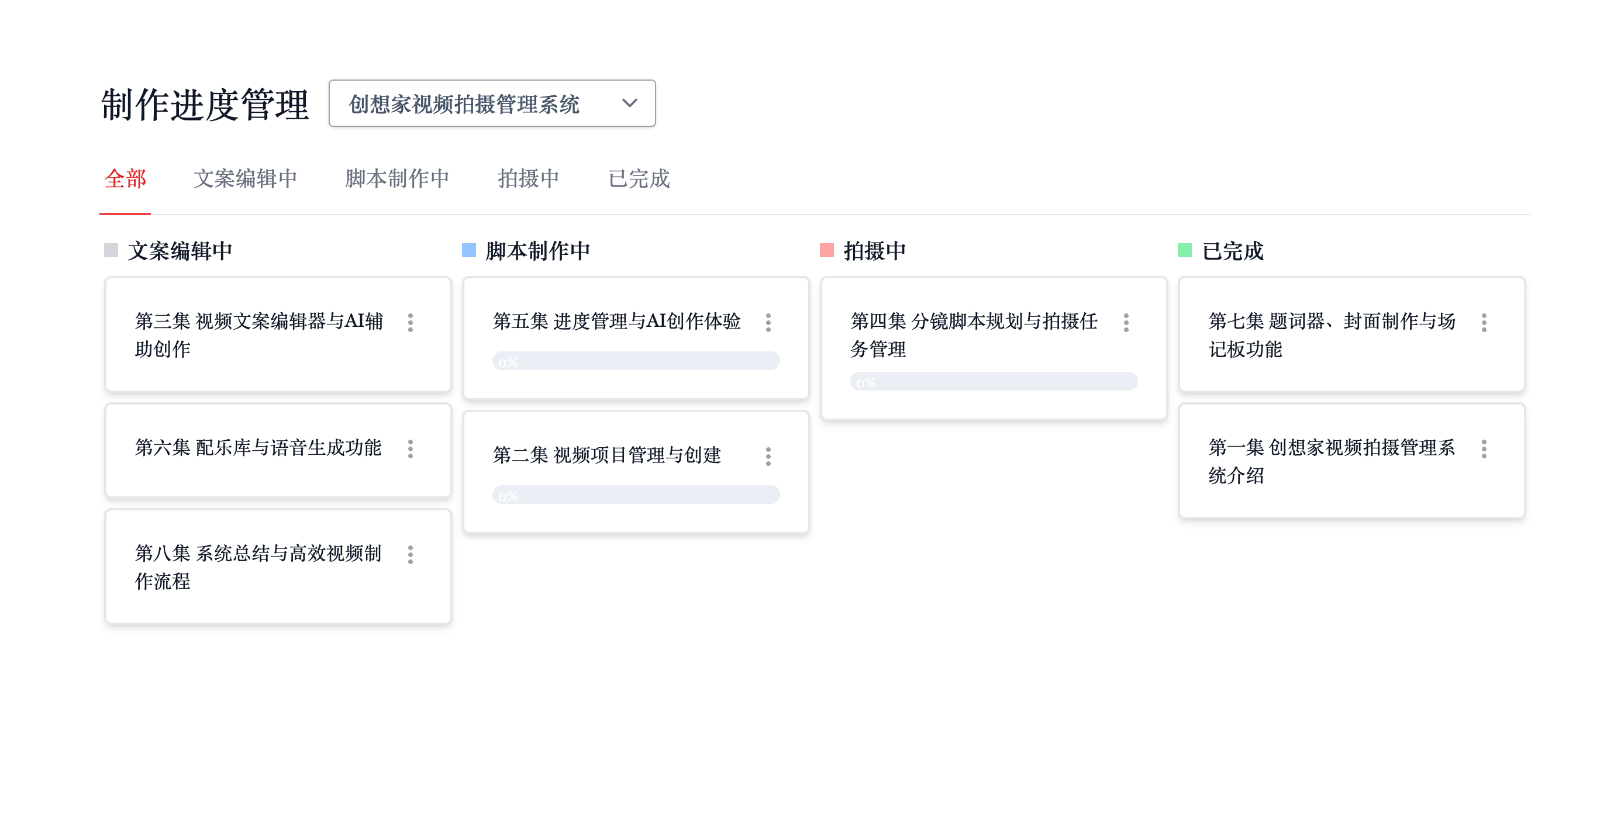Open more options for 第八集 card
The height and width of the screenshot is (829, 1600).
(410, 555)
